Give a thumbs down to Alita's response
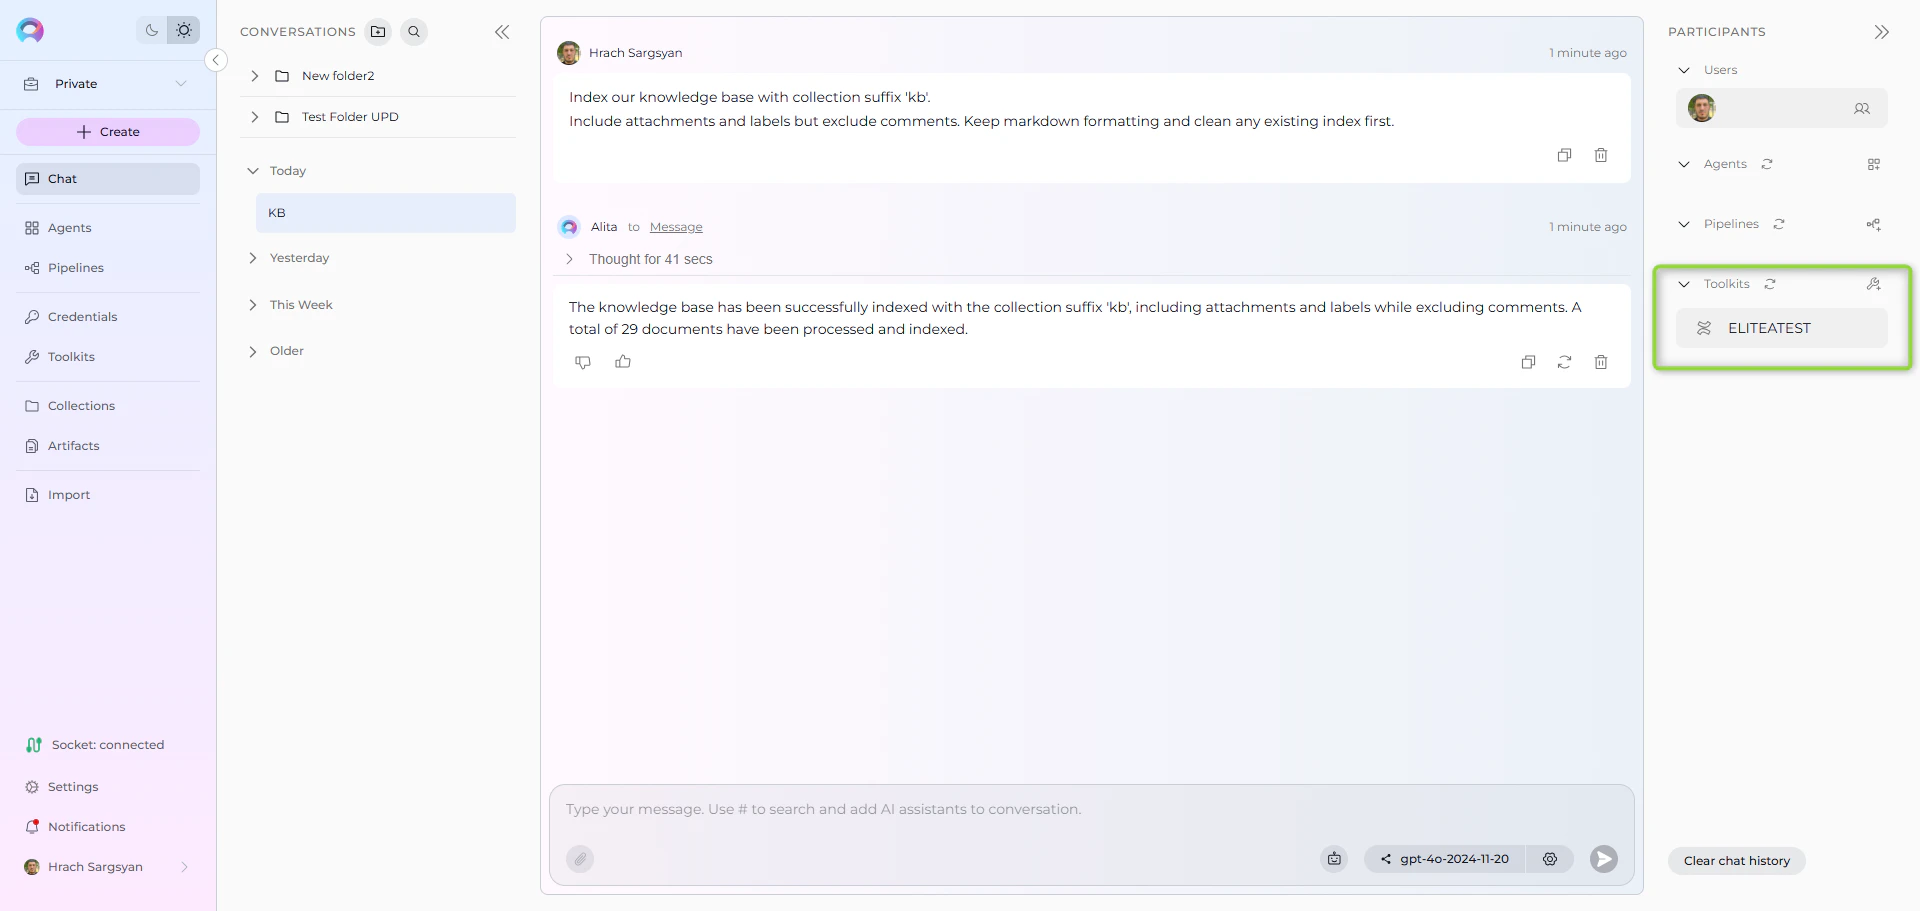 click(x=583, y=362)
